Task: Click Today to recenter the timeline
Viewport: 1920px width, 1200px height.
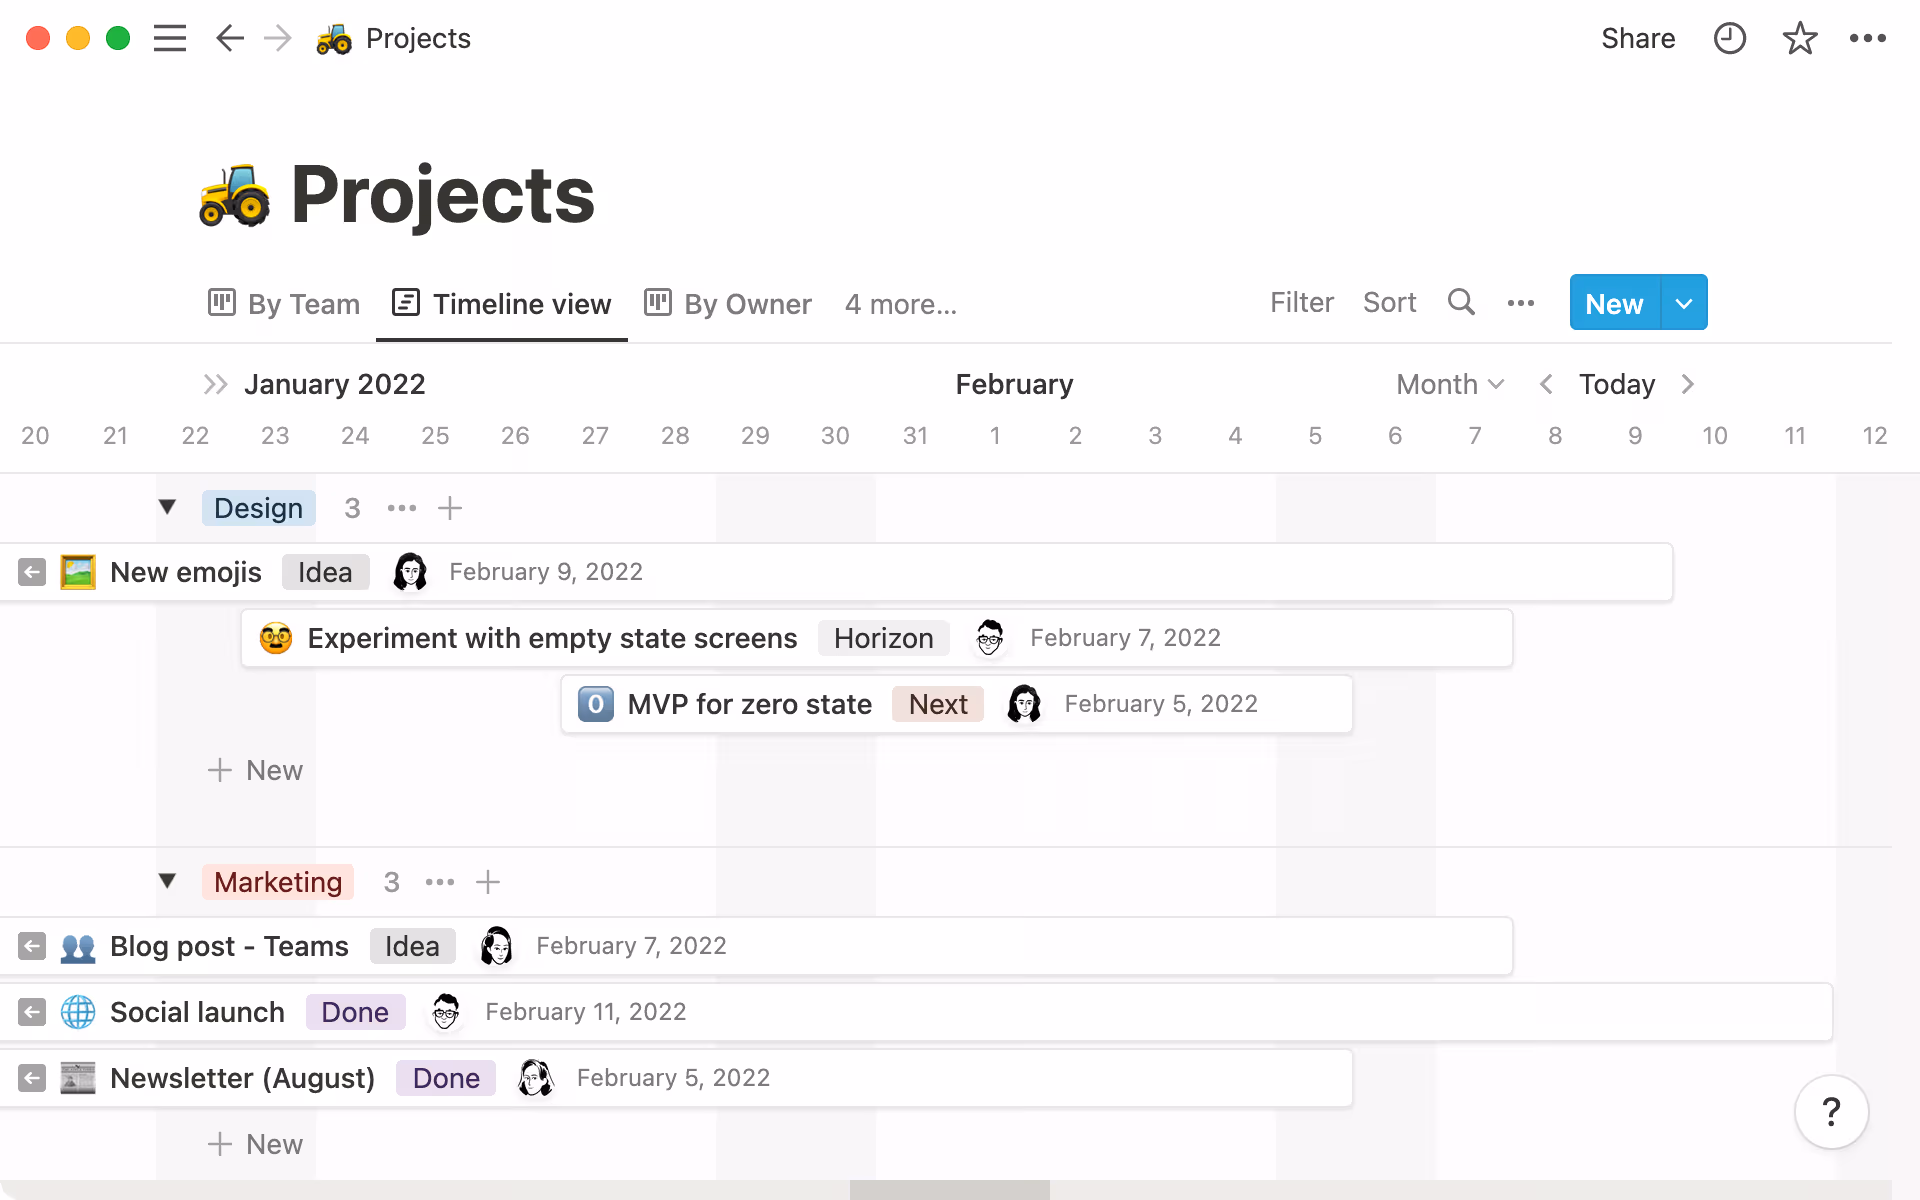Action: point(1616,384)
